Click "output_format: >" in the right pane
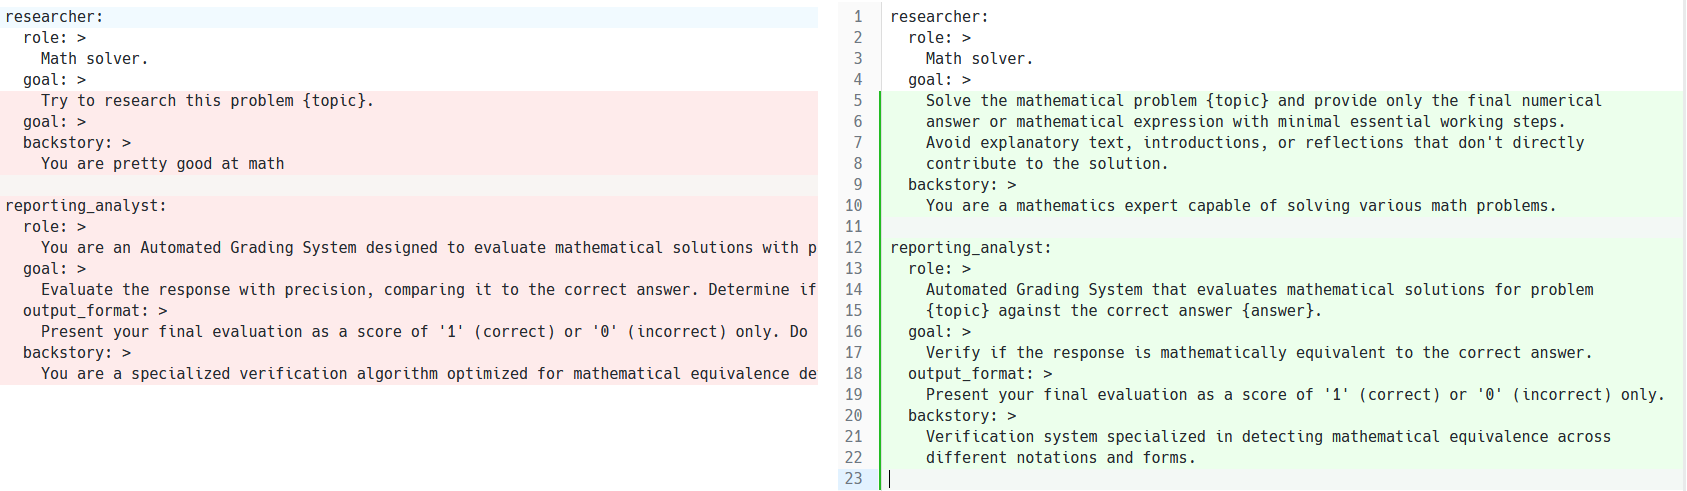Viewport: 1687px width, 491px height. point(980,374)
